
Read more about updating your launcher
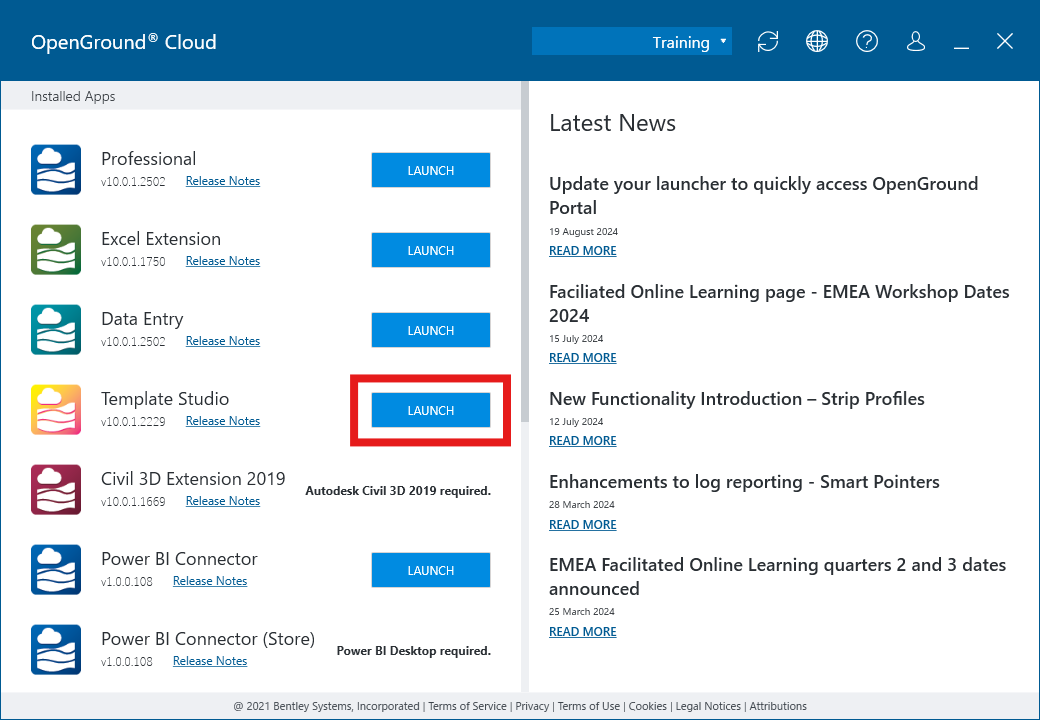click(582, 251)
